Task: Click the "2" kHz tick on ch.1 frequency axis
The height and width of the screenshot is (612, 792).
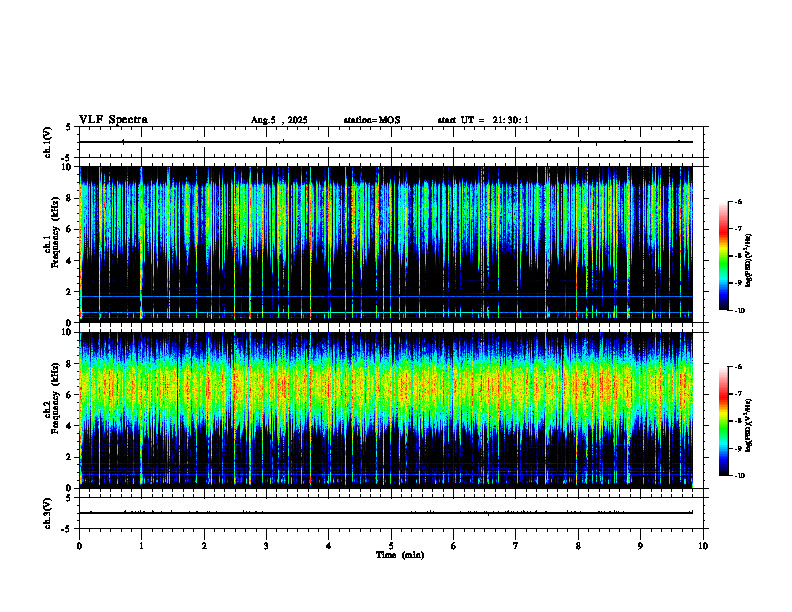Action: coord(71,292)
